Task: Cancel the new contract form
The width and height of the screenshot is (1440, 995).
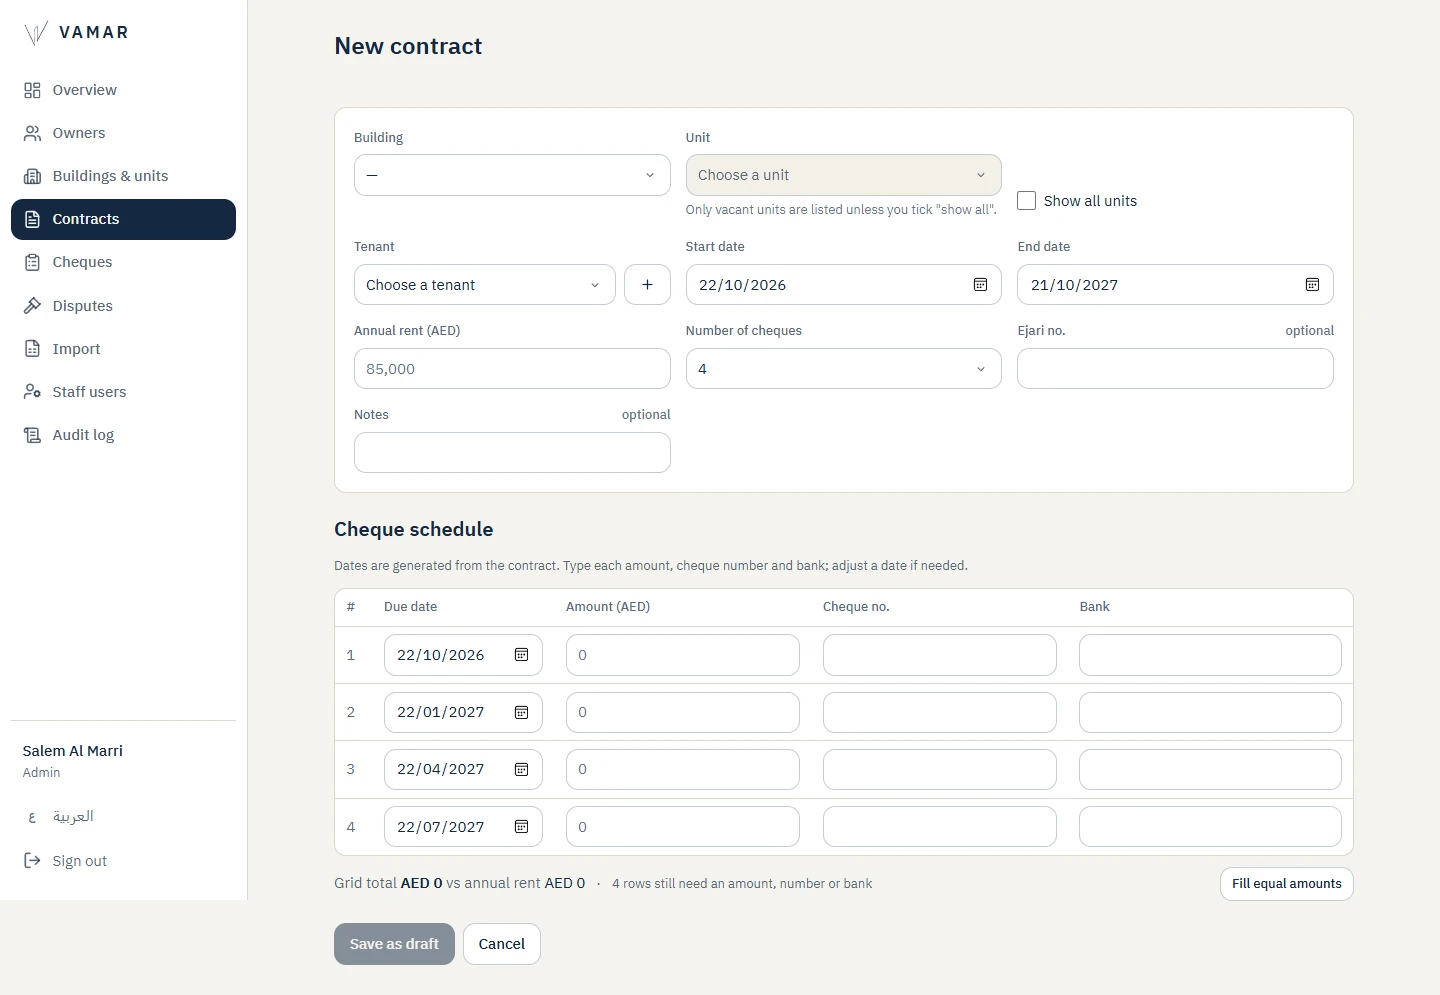Action: (502, 944)
